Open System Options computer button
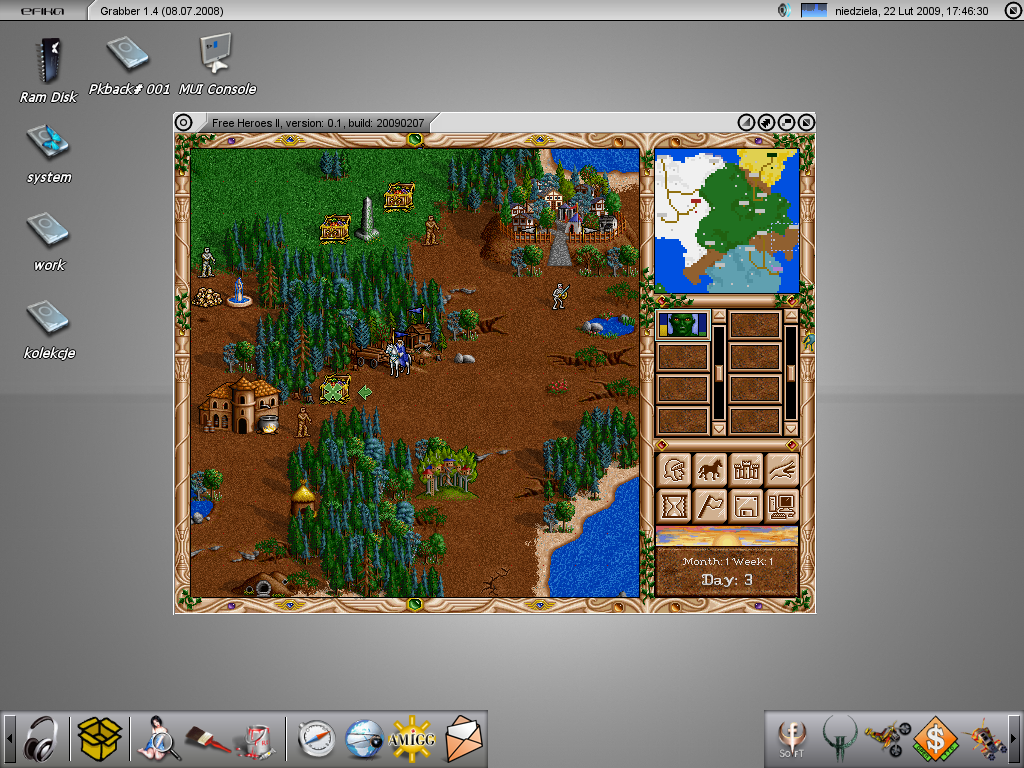Image resolution: width=1024 pixels, height=768 pixels. [x=782, y=505]
